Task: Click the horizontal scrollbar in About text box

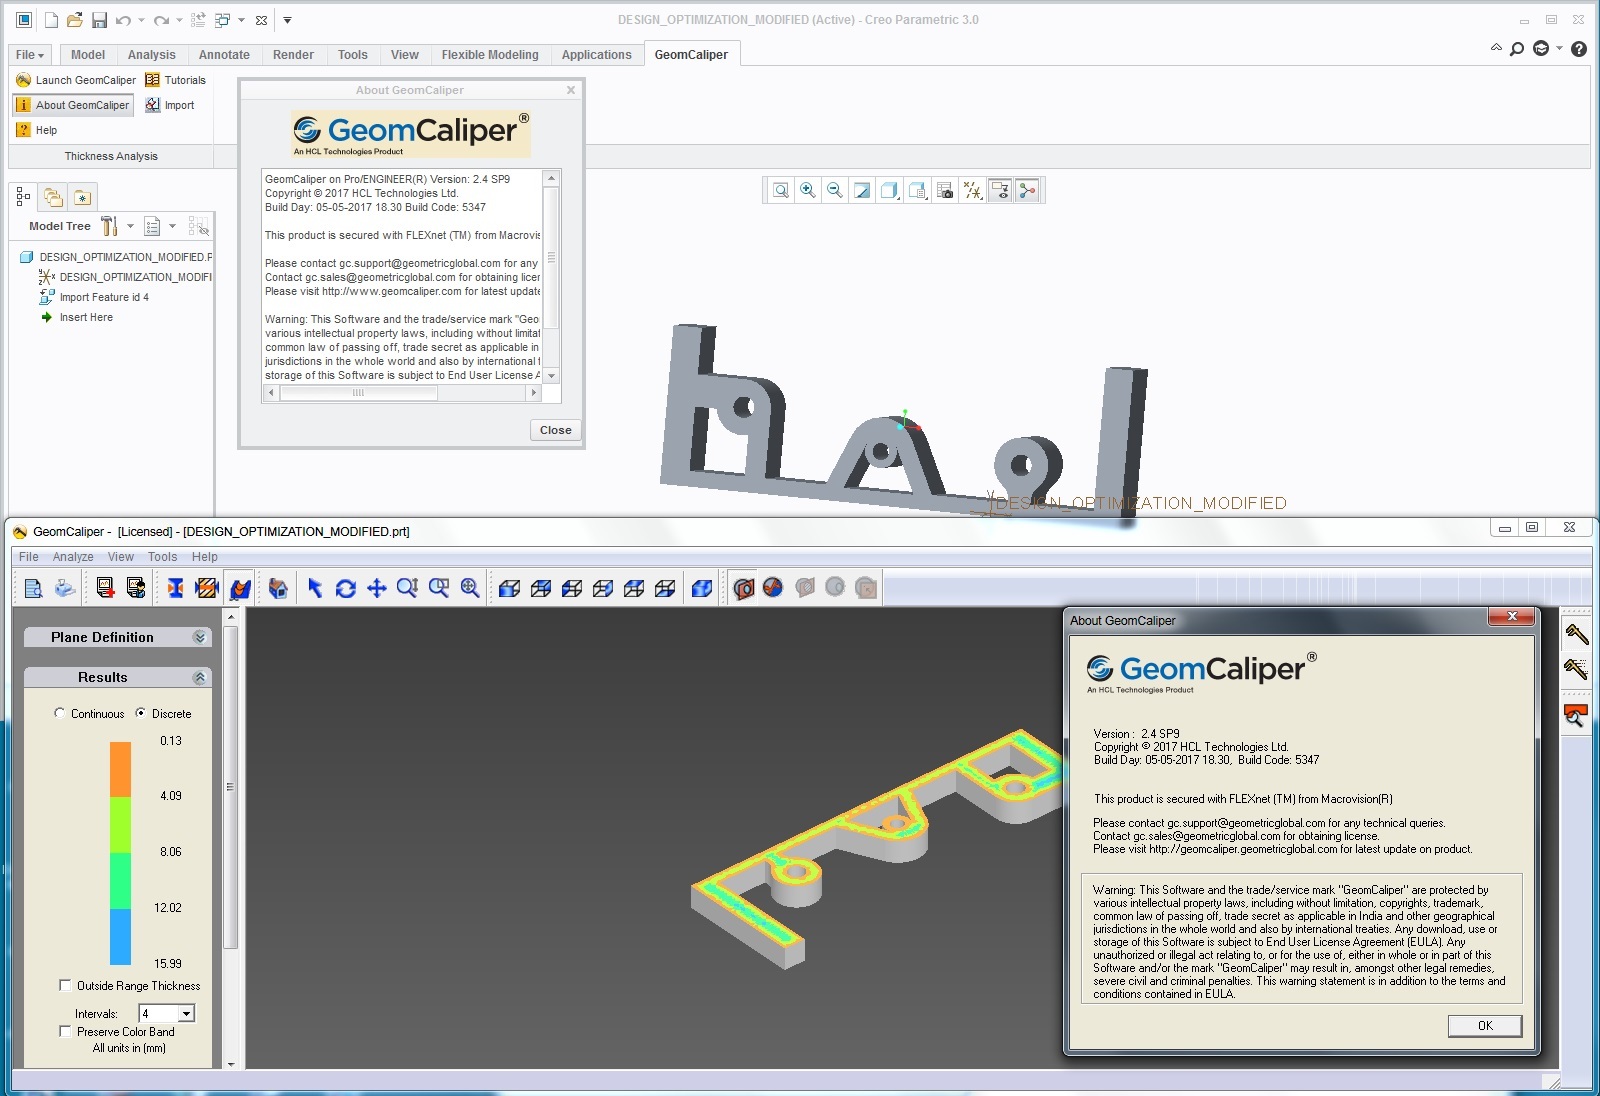Action: point(359,393)
